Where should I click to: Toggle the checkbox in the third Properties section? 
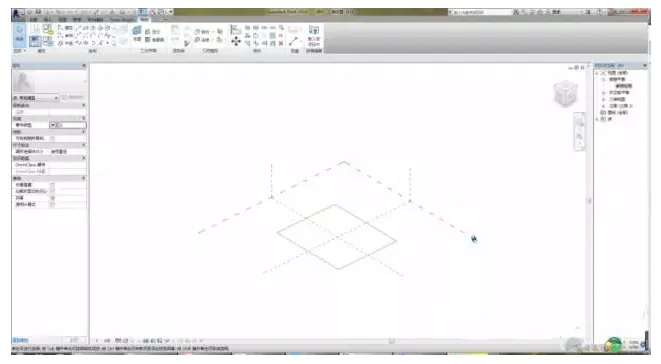click(x=52, y=138)
